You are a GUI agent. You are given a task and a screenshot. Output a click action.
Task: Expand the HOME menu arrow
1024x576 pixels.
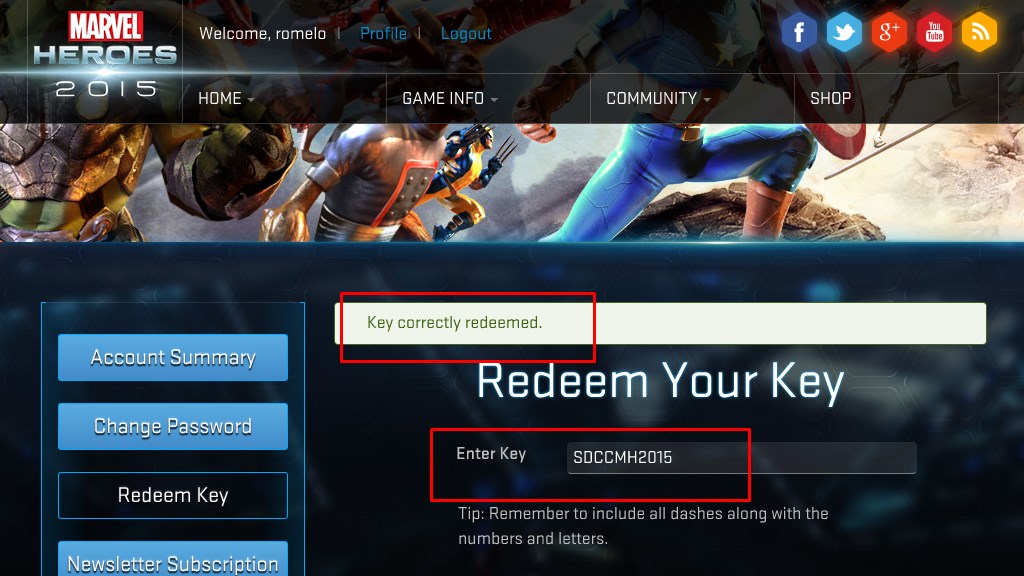point(251,100)
